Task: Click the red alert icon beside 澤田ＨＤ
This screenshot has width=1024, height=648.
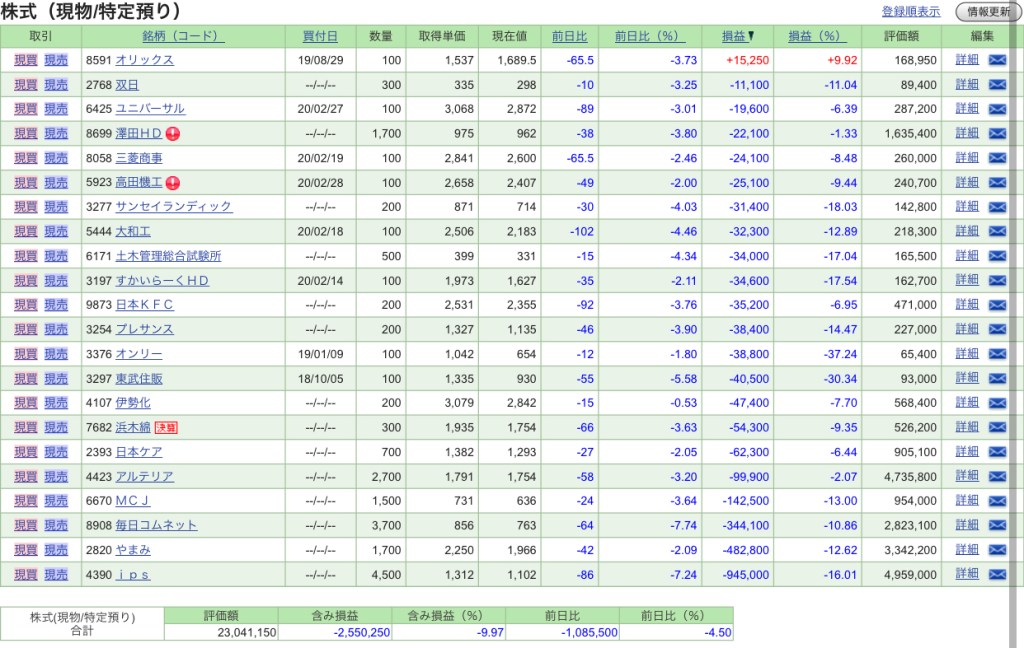Action: [x=172, y=134]
